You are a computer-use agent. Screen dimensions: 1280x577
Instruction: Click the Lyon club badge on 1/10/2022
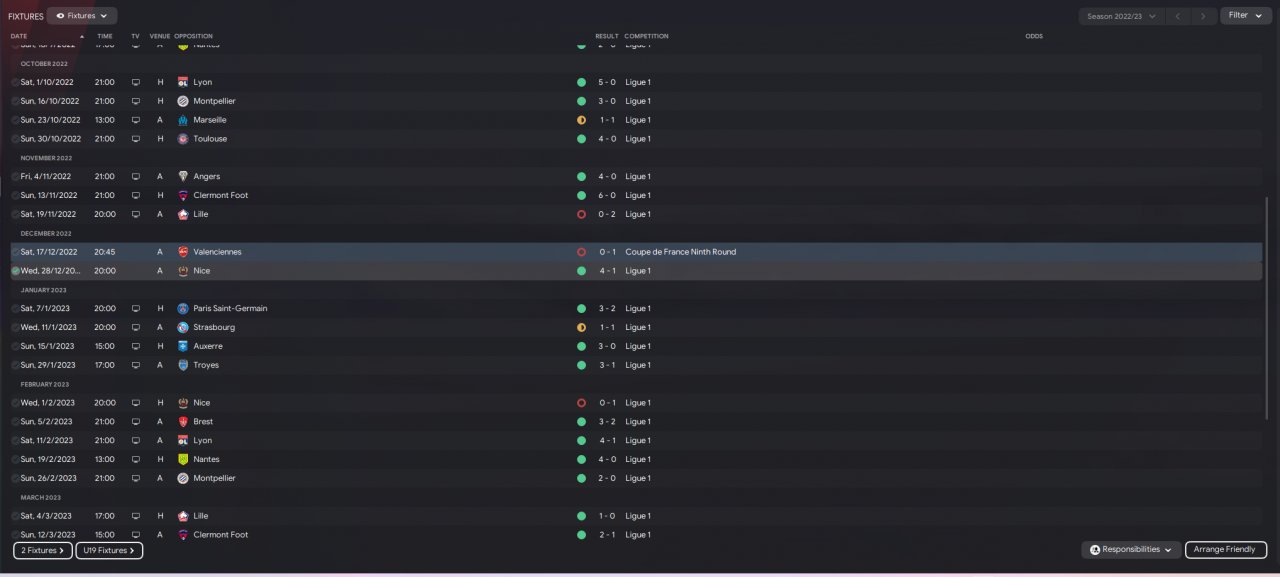point(183,82)
